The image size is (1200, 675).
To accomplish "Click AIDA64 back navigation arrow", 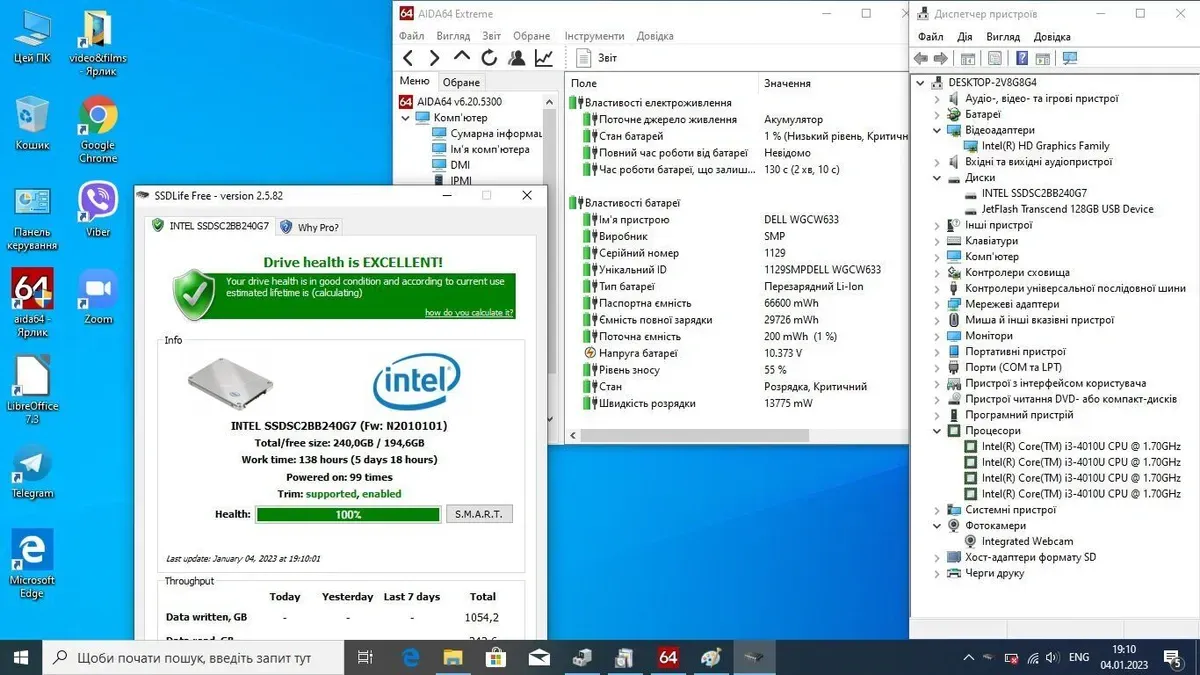I will [x=408, y=58].
